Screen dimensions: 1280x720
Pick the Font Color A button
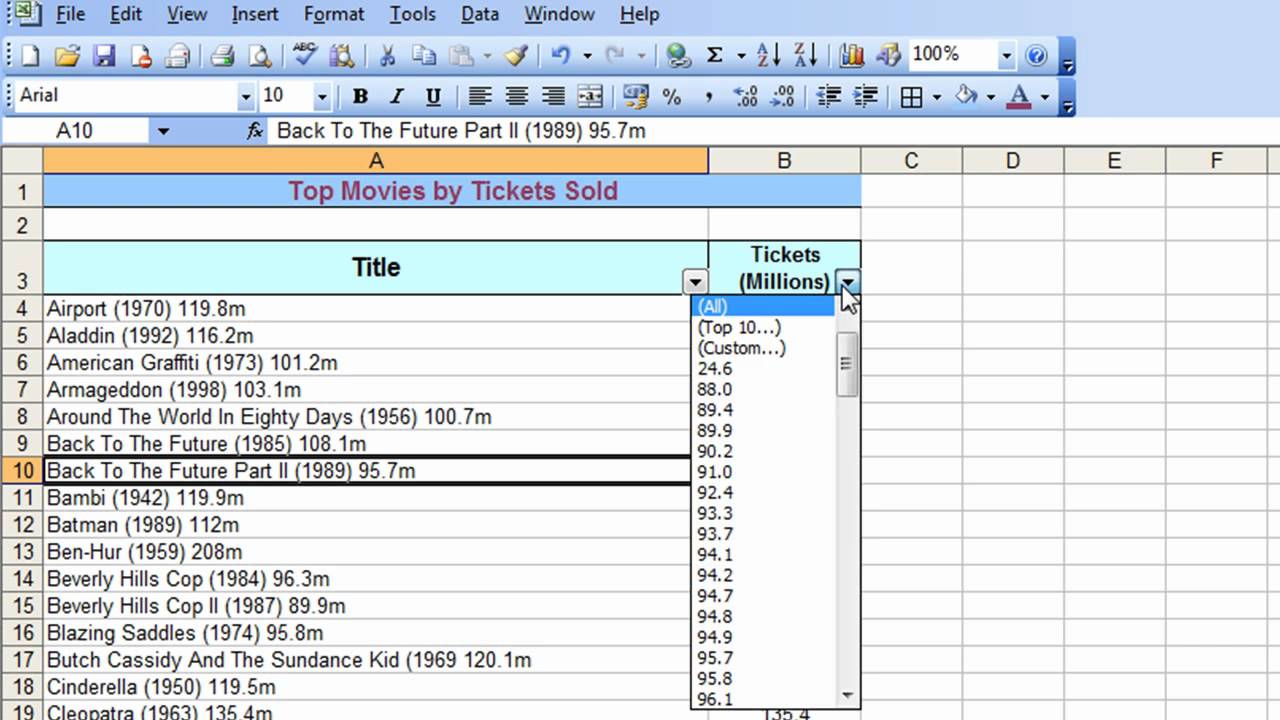tap(1019, 97)
